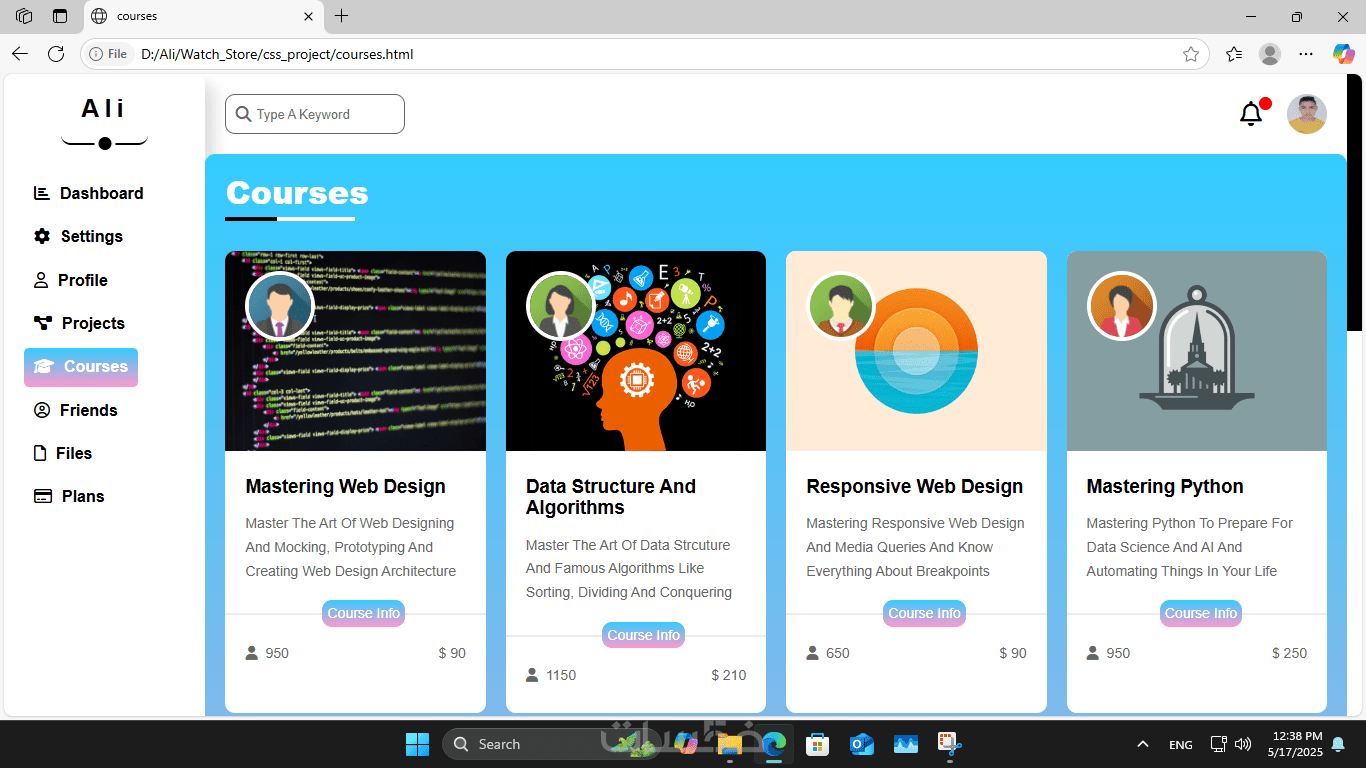Open the tab actions menu icon
1366x768 pixels.
[x=60, y=16]
